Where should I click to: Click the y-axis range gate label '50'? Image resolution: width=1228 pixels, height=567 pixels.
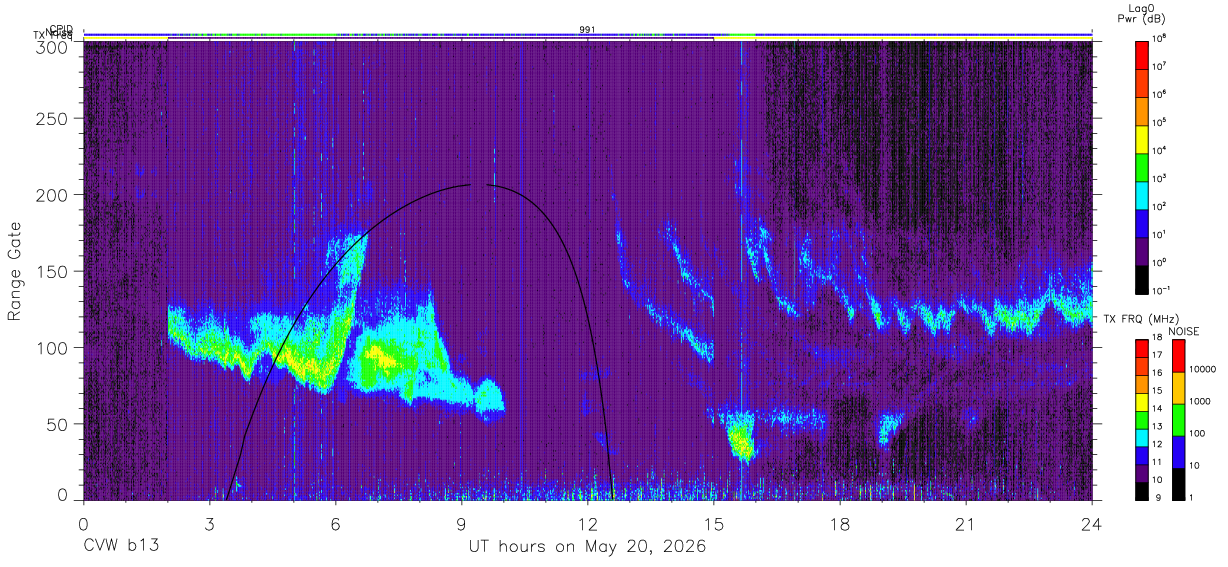57,423
